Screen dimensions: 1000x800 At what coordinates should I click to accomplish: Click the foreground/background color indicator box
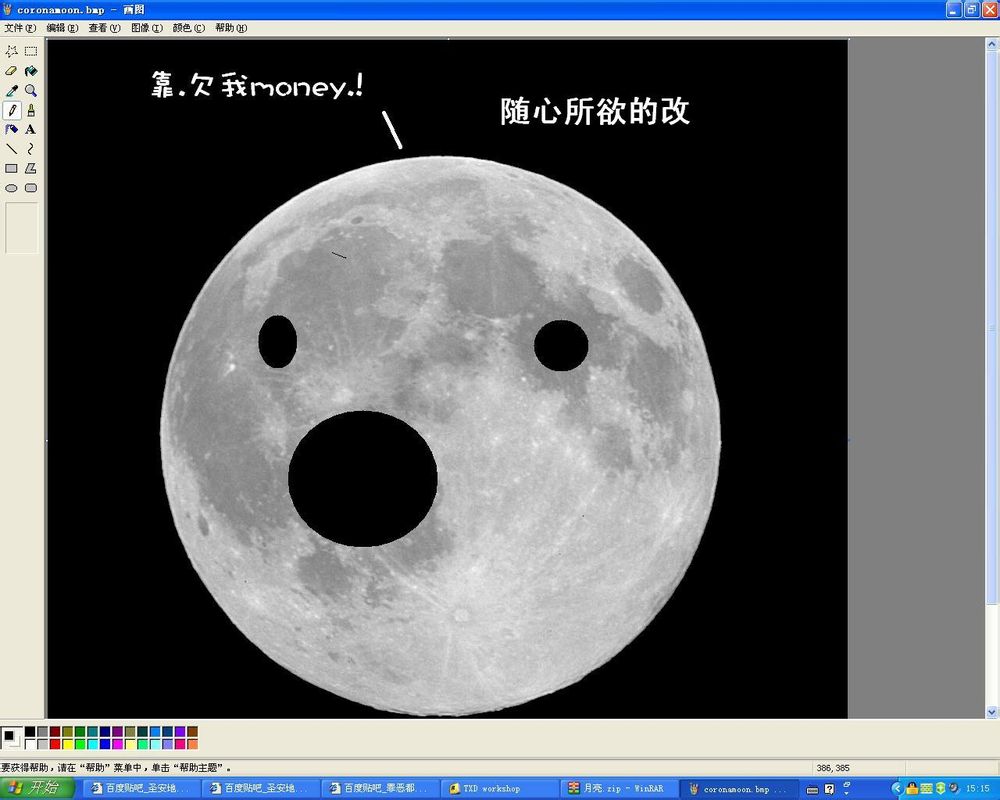[x=11, y=738]
